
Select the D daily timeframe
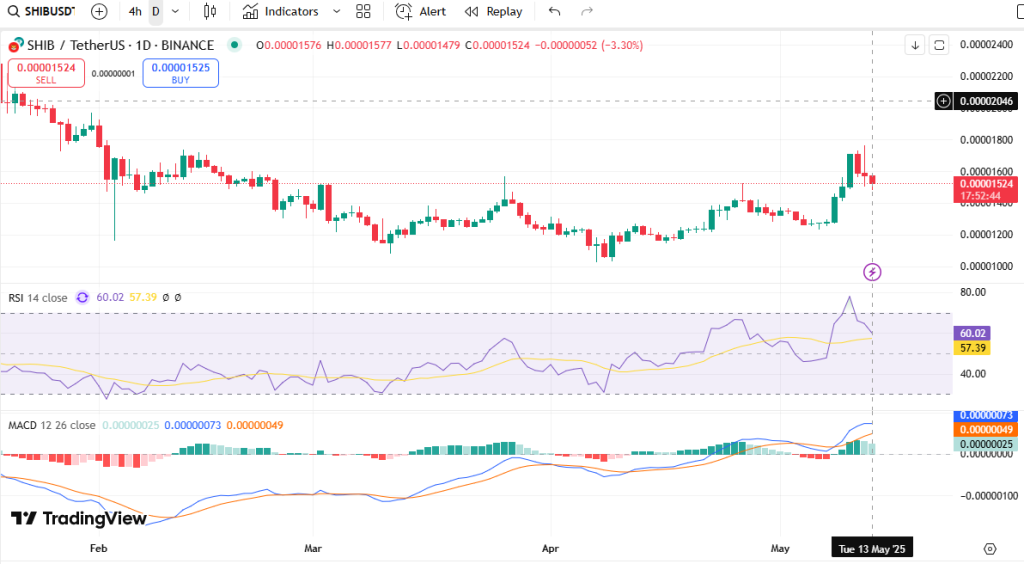coord(155,11)
